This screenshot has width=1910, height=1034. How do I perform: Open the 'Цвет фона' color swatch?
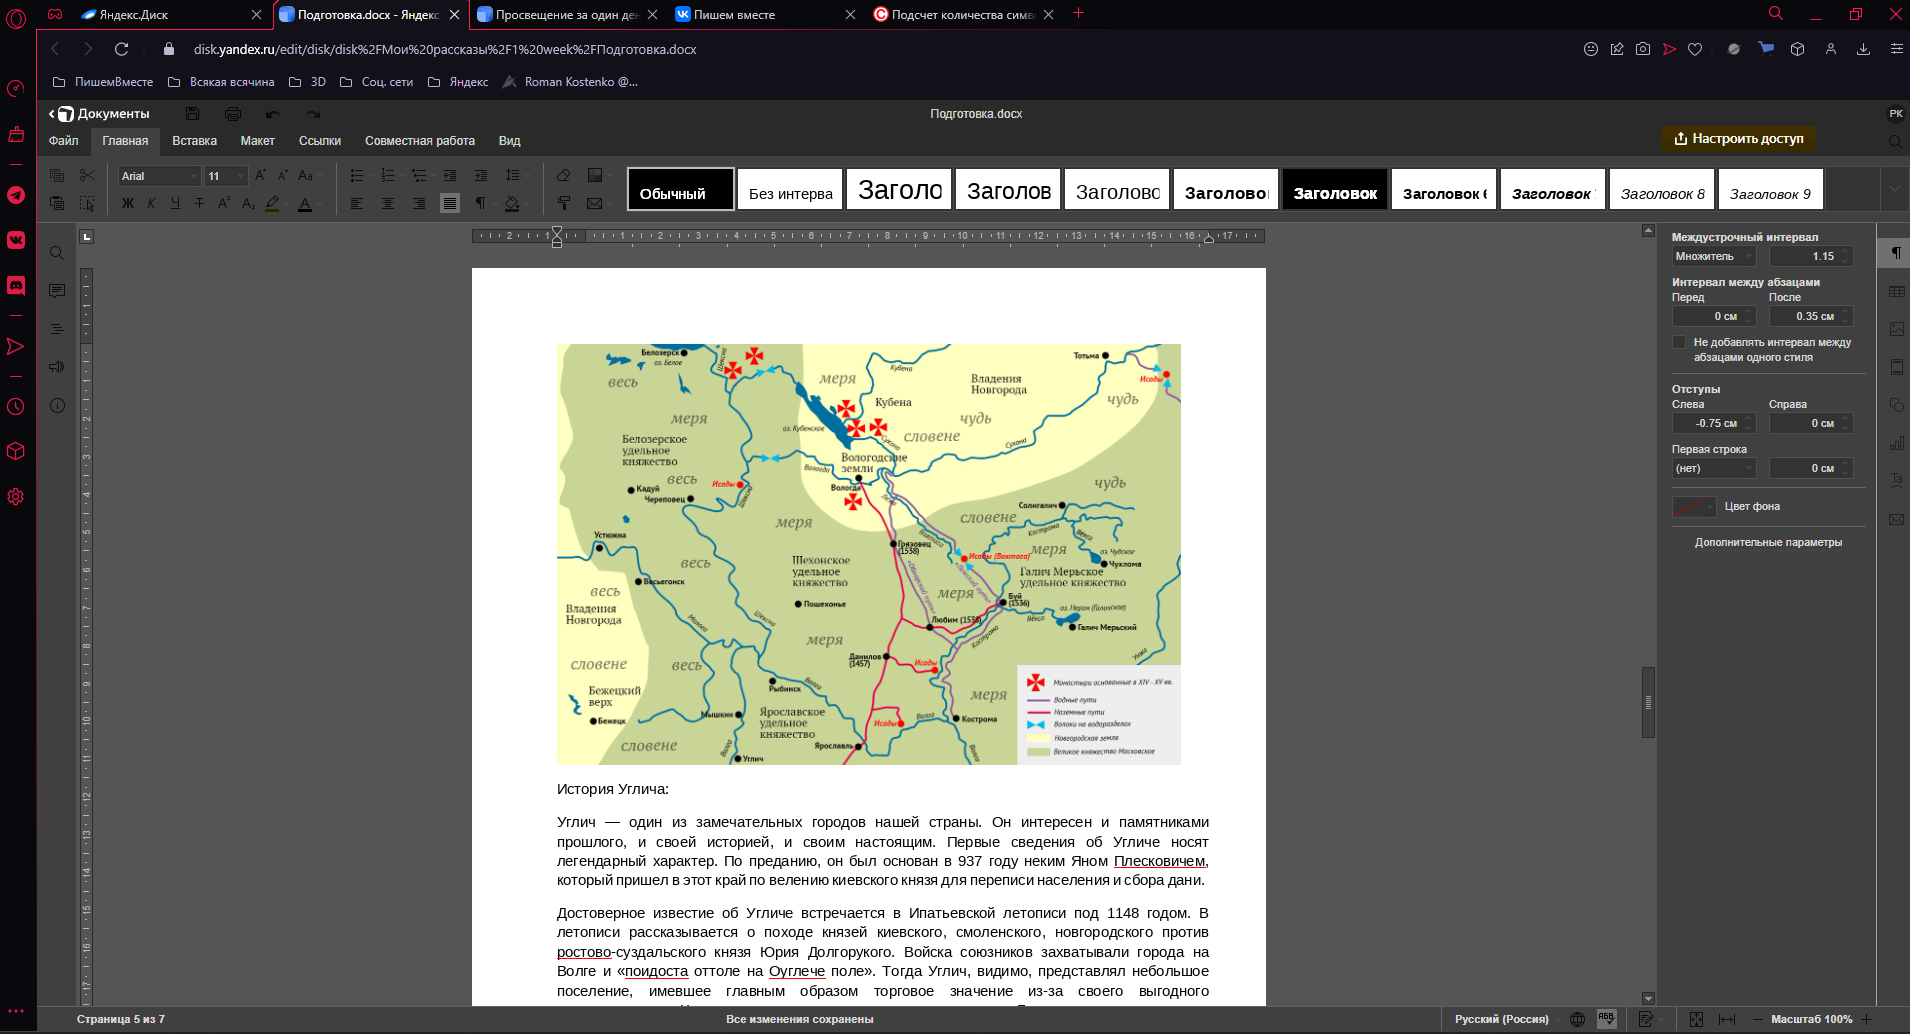tap(1693, 507)
